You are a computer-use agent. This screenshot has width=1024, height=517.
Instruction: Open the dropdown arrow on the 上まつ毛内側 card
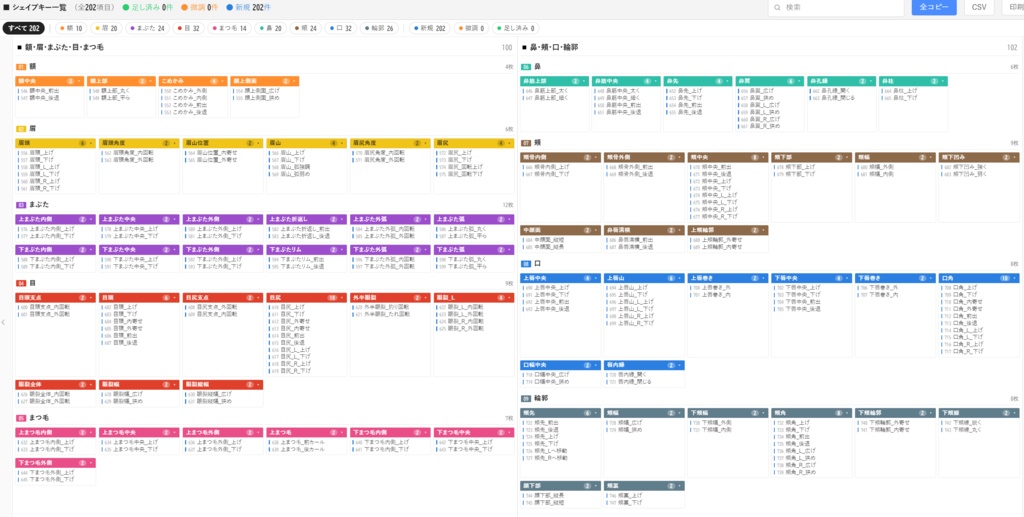click(x=91, y=432)
